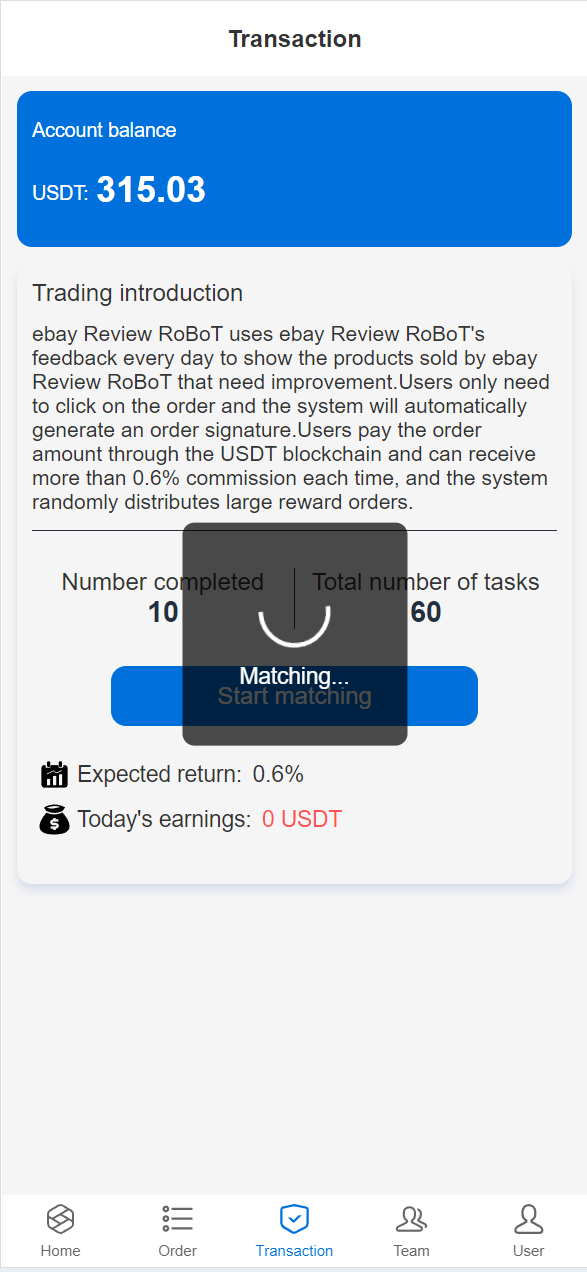Switch to the Home tab label
Image resolution: width=587 pixels, height=1272 pixels.
(61, 1251)
